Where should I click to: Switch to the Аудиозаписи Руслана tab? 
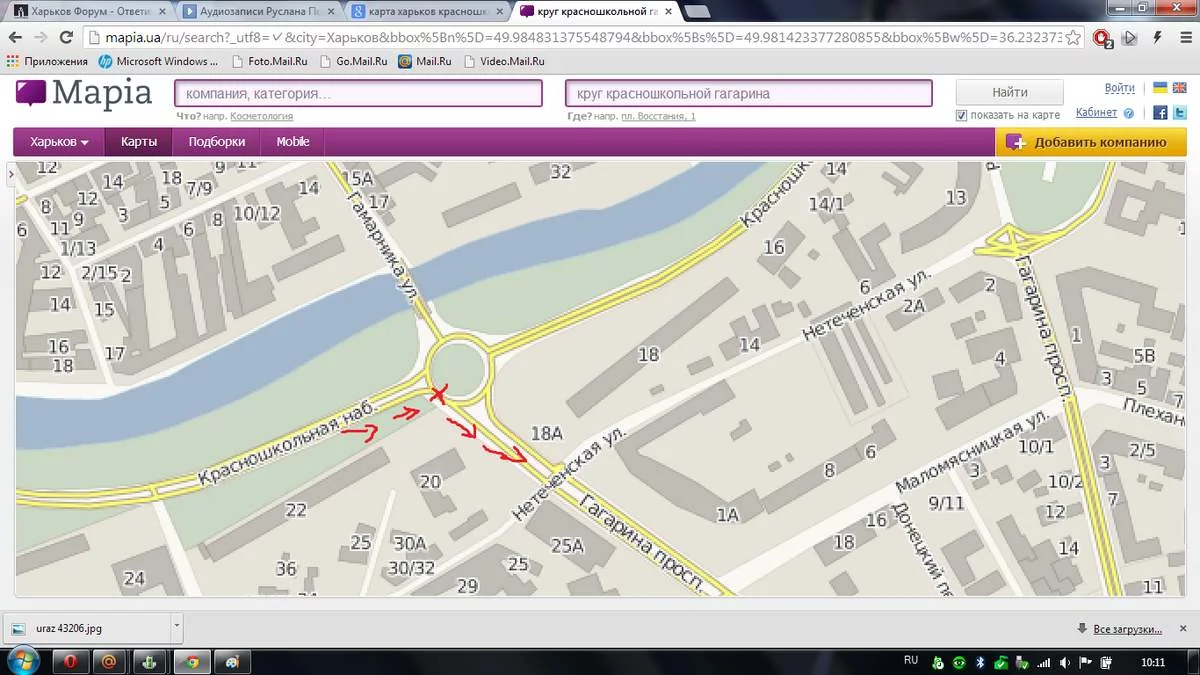coord(260,11)
